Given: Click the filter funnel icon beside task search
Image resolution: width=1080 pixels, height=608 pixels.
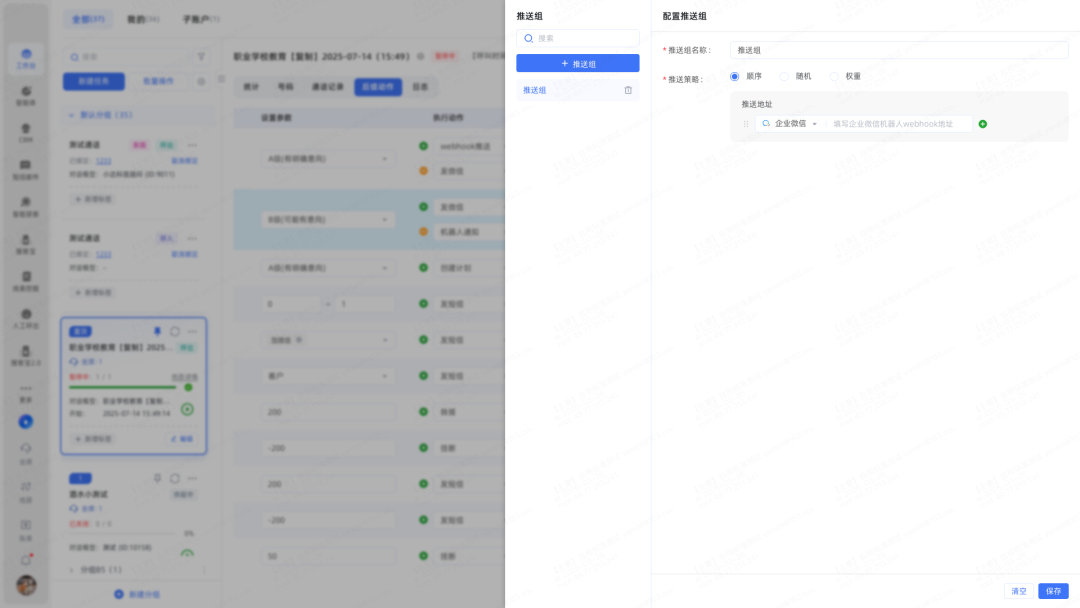Looking at the screenshot, I should click(201, 58).
